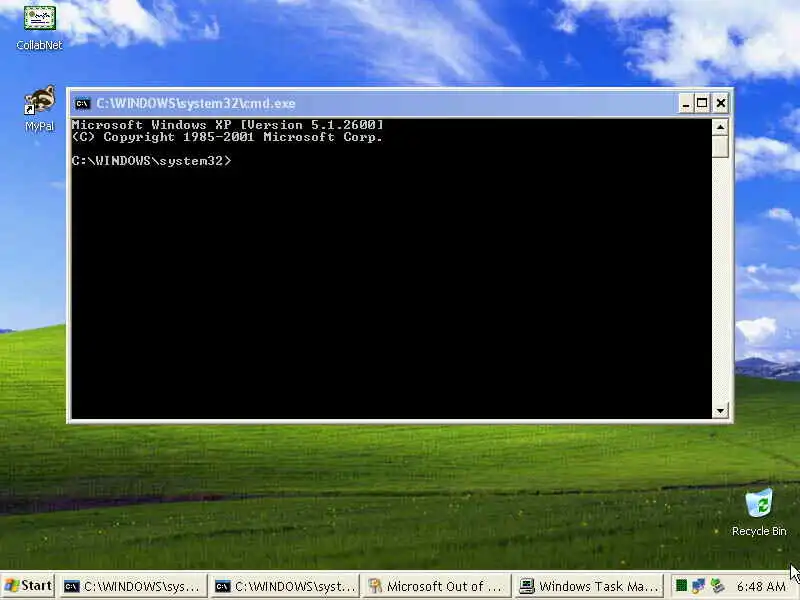This screenshot has height=600, width=800.
Task: Open the cmd.exe title bar system icon
Action: tap(82, 104)
